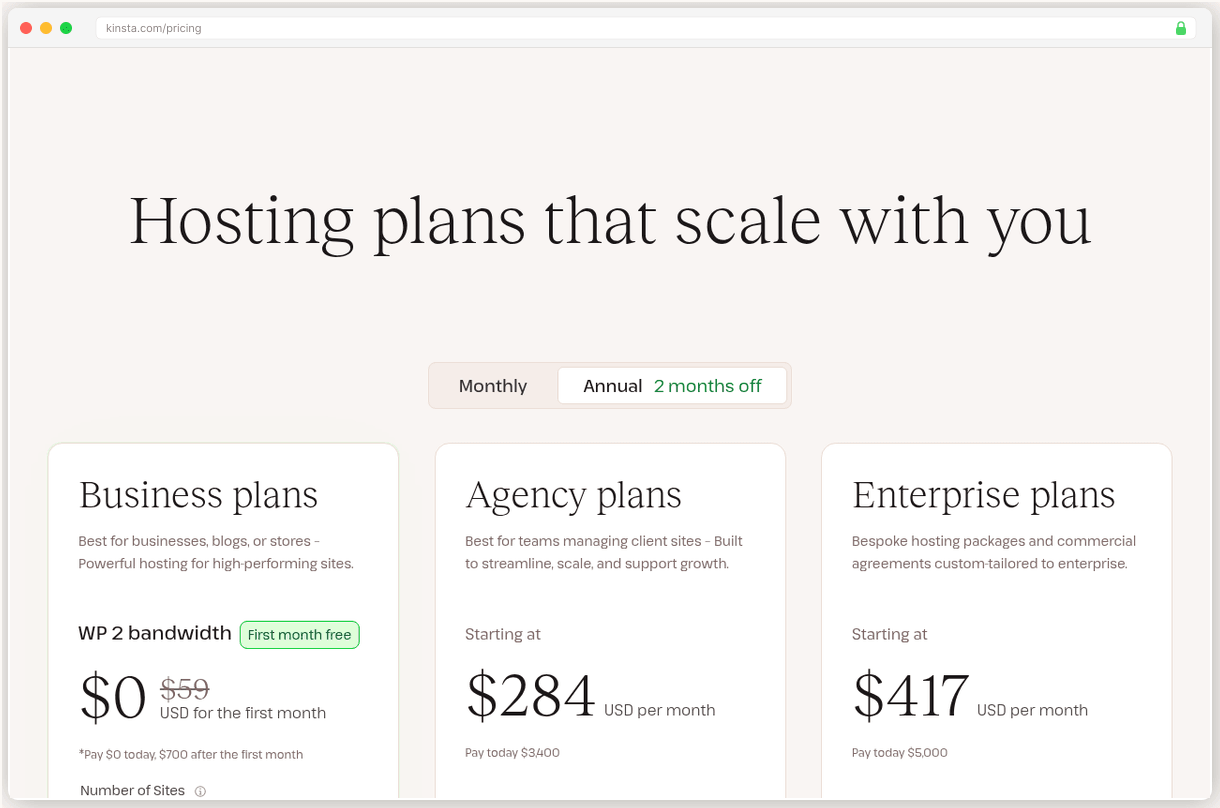Image resolution: width=1220 pixels, height=808 pixels.
Task: Open the green circle window control
Action: pyautogui.click(x=65, y=28)
